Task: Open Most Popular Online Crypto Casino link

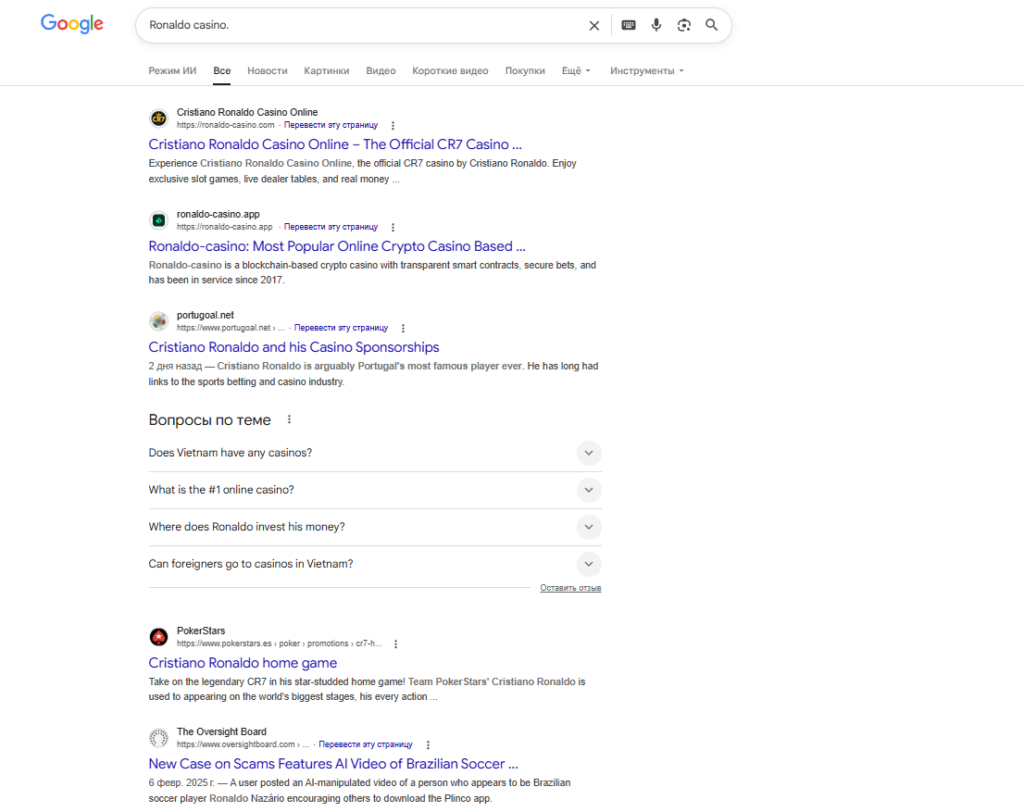Action: pos(337,246)
